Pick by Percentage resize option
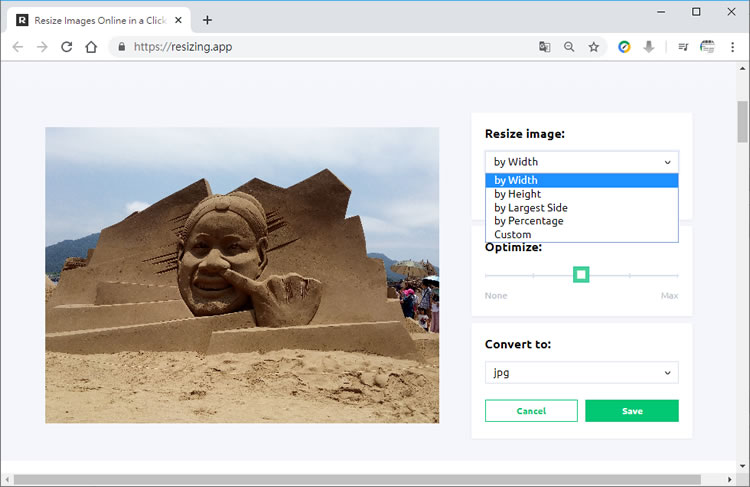This screenshot has height=487, width=750. coord(528,221)
